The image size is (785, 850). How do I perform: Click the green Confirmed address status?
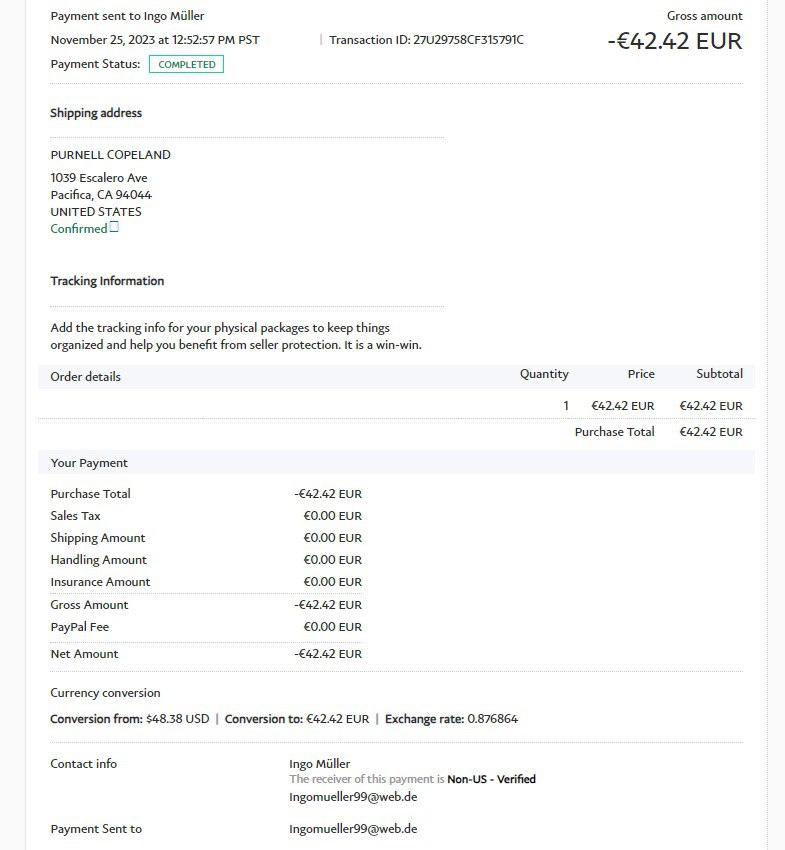pos(78,229)
